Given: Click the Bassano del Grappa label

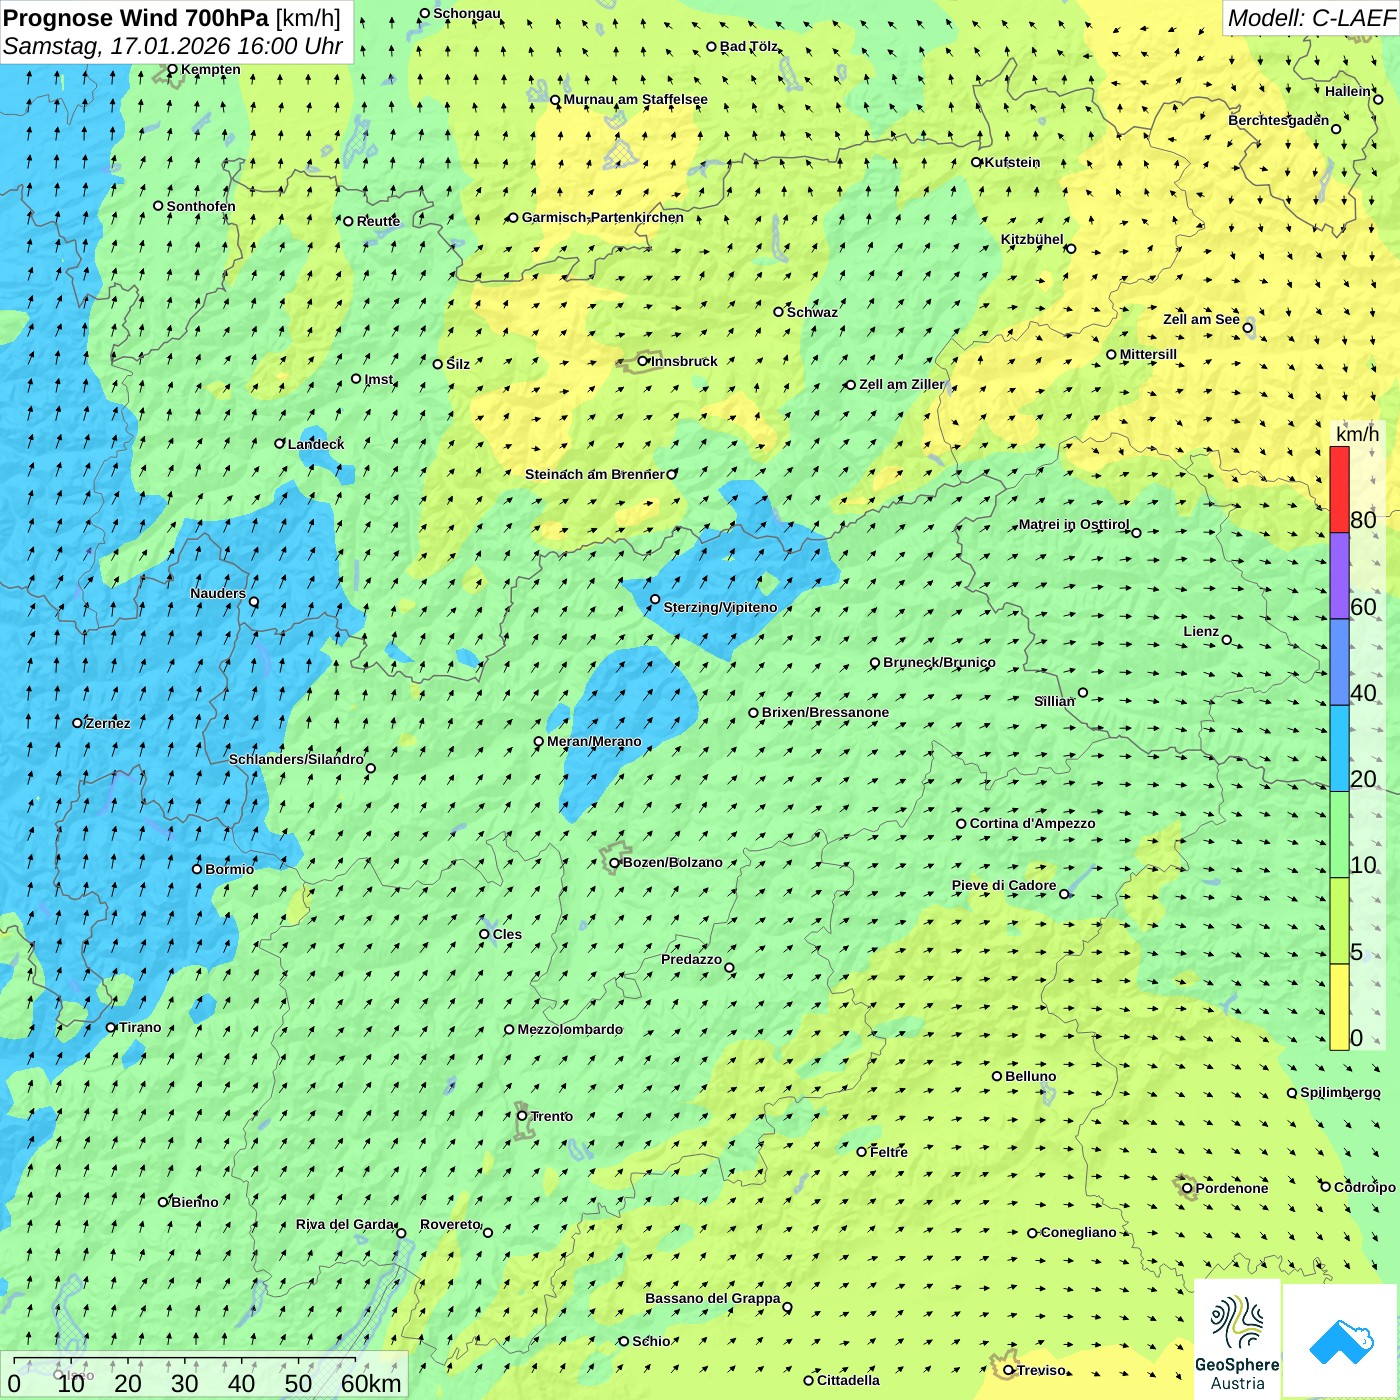Looking at the screenshot, I should (x=713, y=1298).
